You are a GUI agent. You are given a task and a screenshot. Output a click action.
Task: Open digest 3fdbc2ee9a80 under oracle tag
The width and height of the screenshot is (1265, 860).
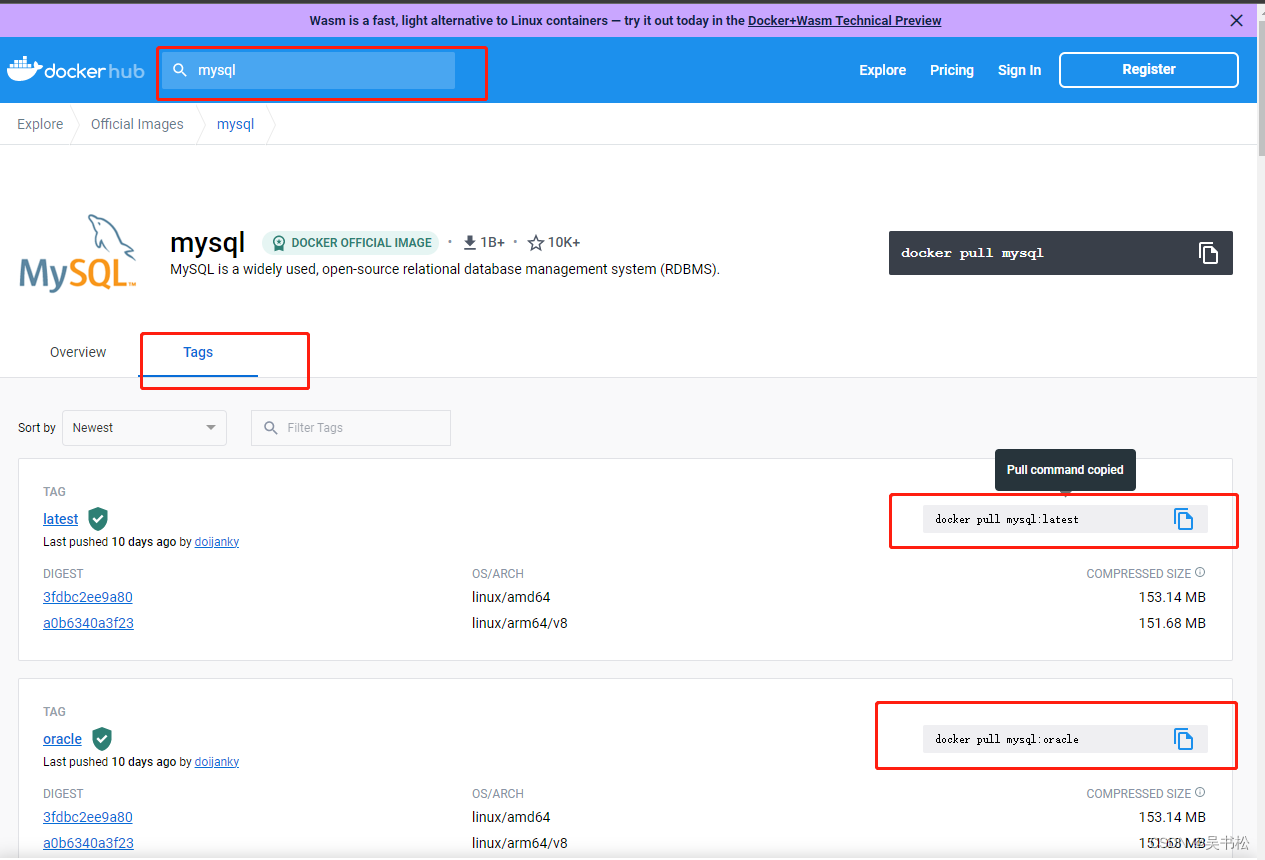click(x=88, y=817)
